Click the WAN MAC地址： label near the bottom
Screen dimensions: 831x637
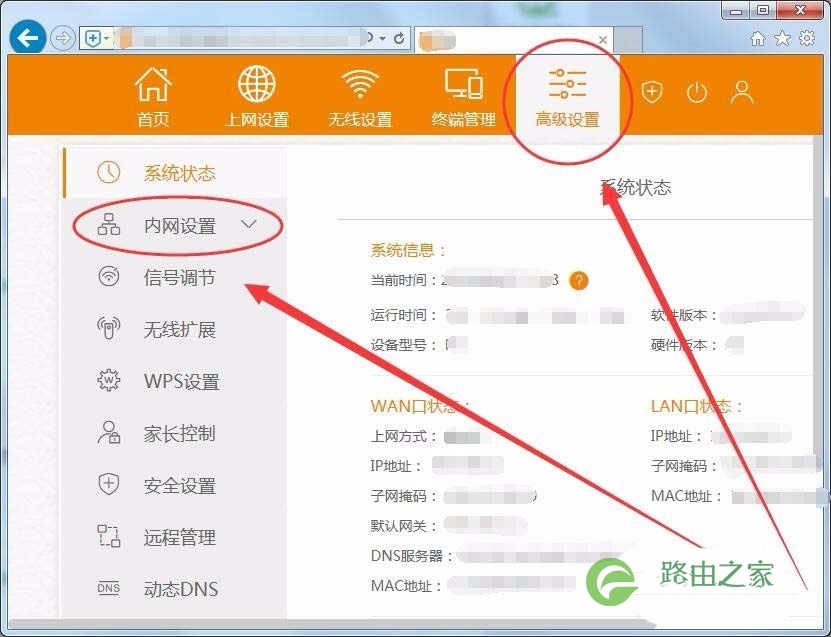point(407,586)
